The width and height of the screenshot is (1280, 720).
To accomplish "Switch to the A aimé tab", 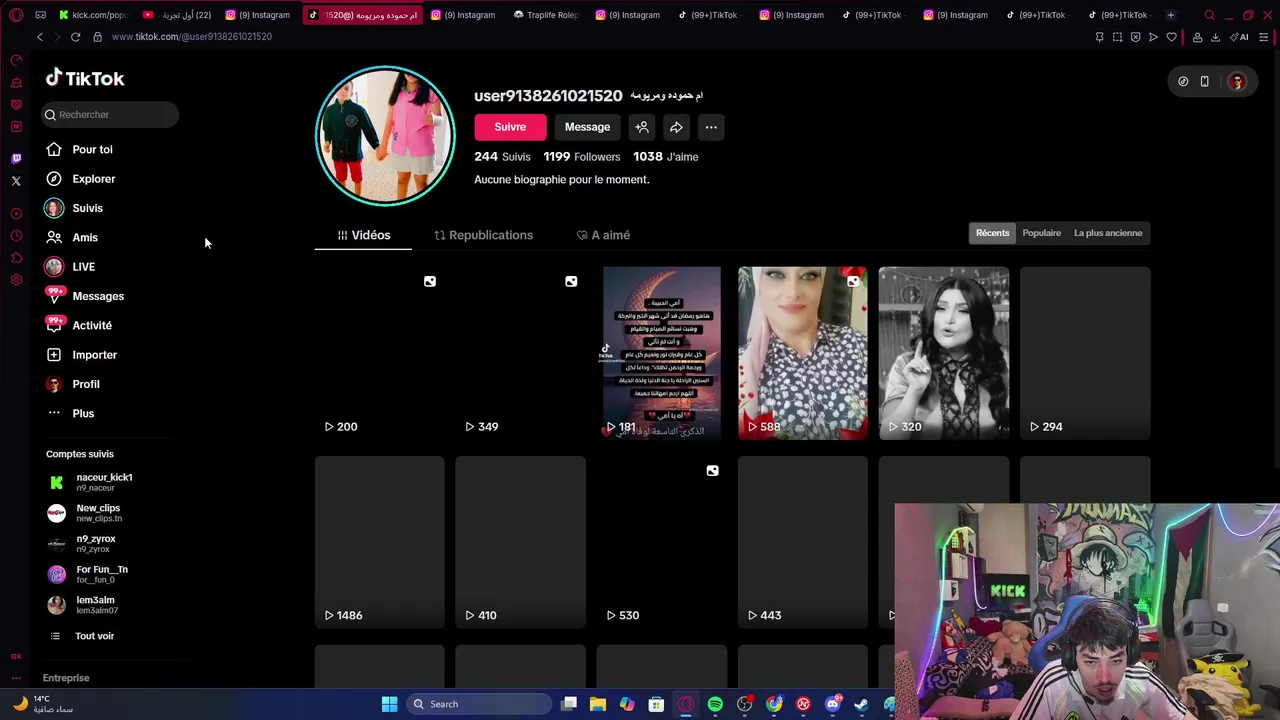I will pos(603,235).
